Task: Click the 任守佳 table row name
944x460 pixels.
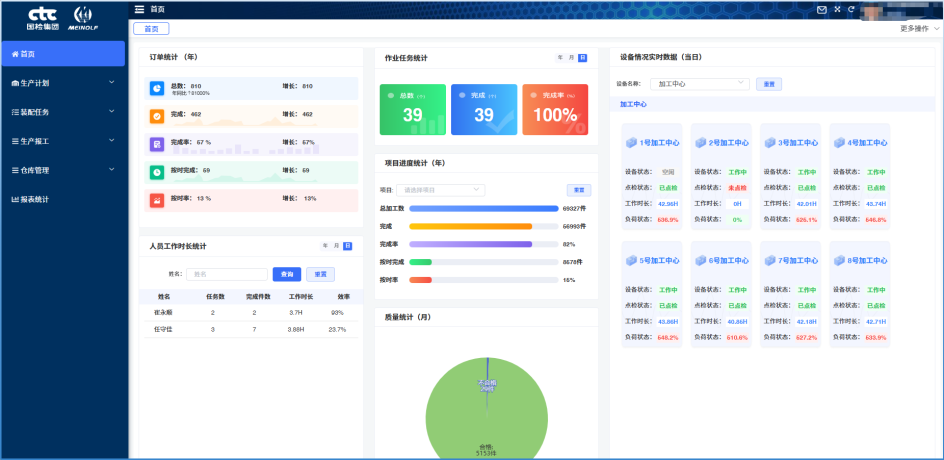Action: click(x=164, y=329)
